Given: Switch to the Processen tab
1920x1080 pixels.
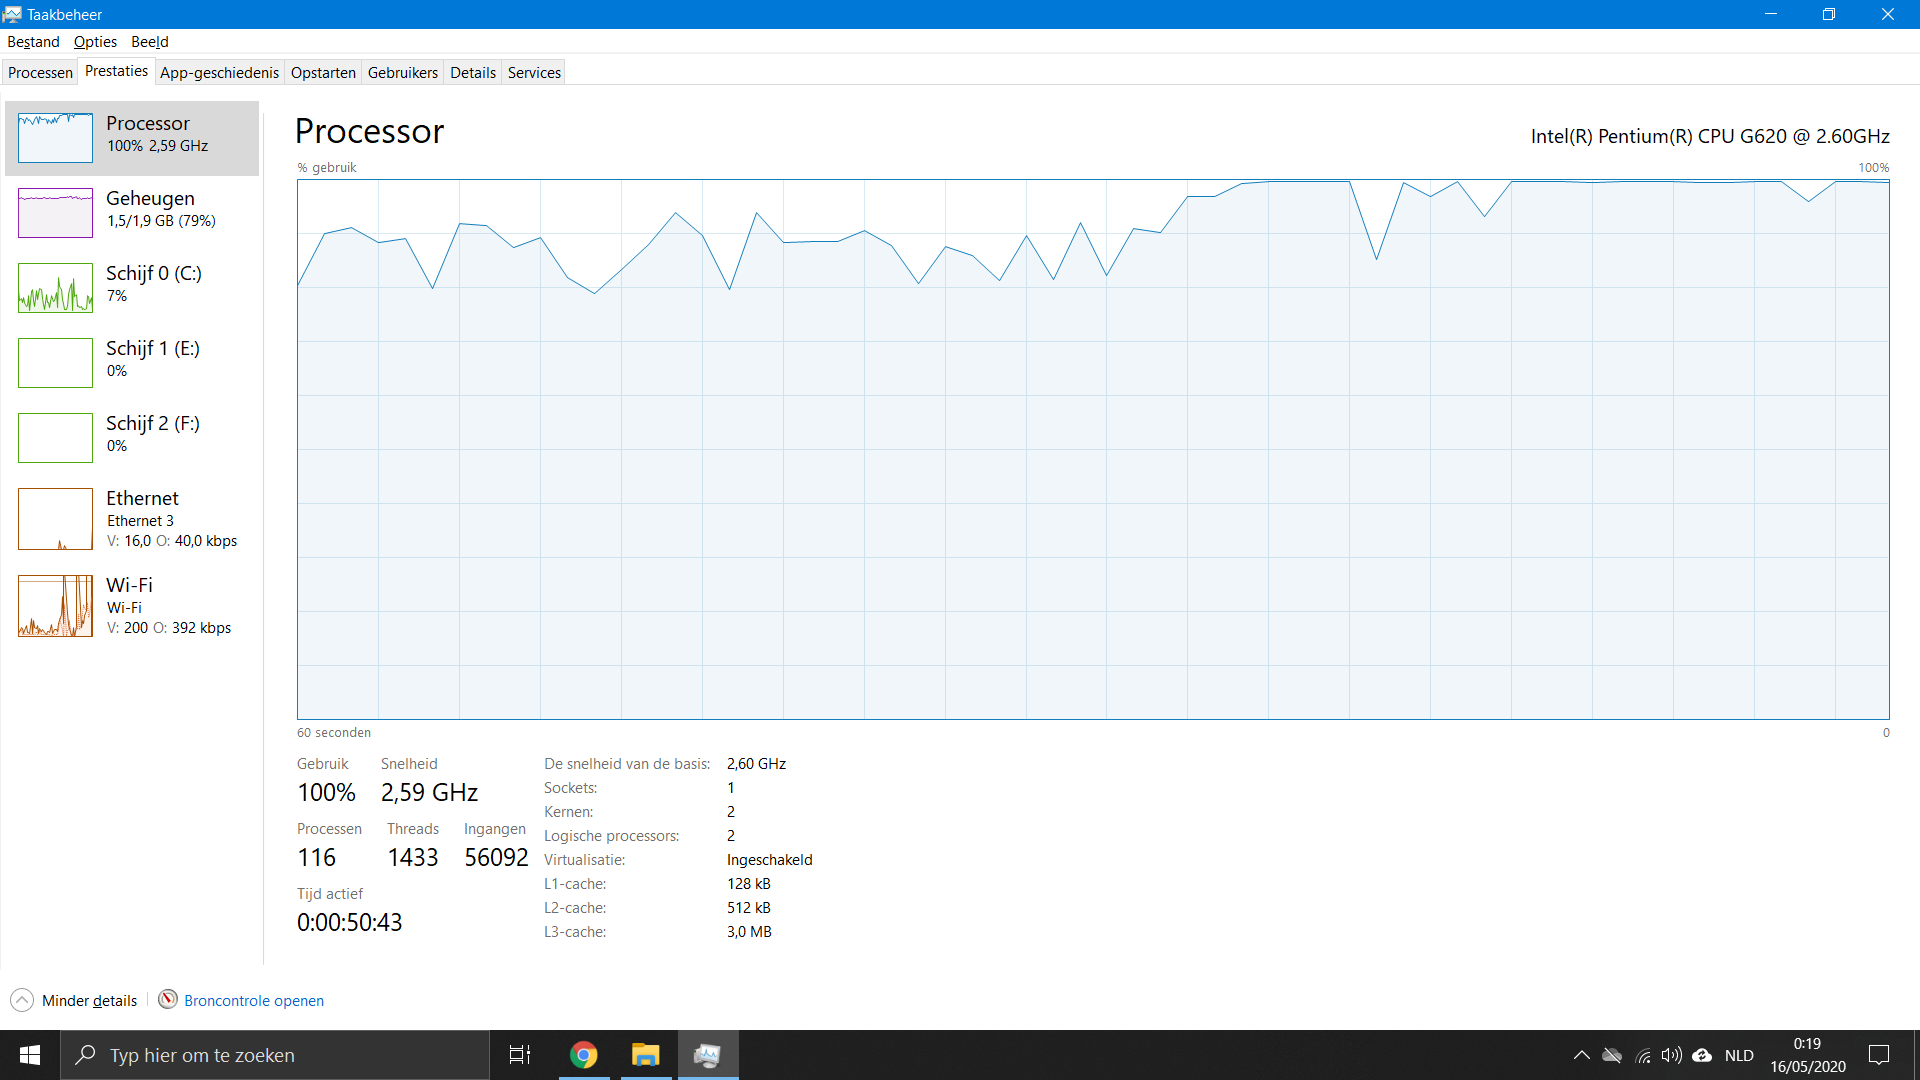Looking at the screenshot, I should click(x=40, y=73).
